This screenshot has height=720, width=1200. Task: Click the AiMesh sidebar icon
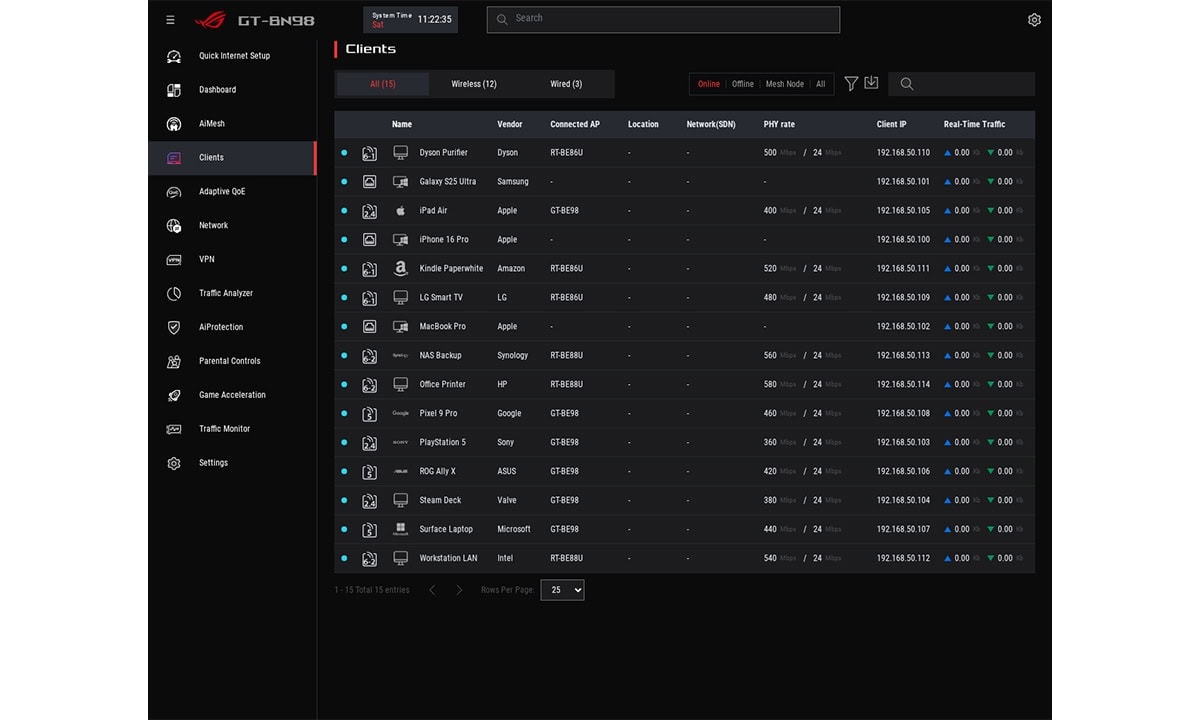coord(174,124)
